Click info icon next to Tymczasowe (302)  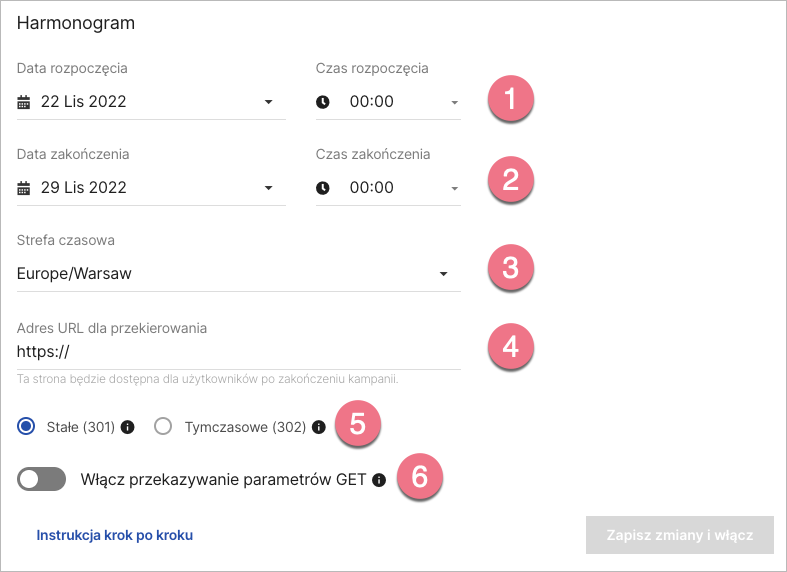[319, 427]
